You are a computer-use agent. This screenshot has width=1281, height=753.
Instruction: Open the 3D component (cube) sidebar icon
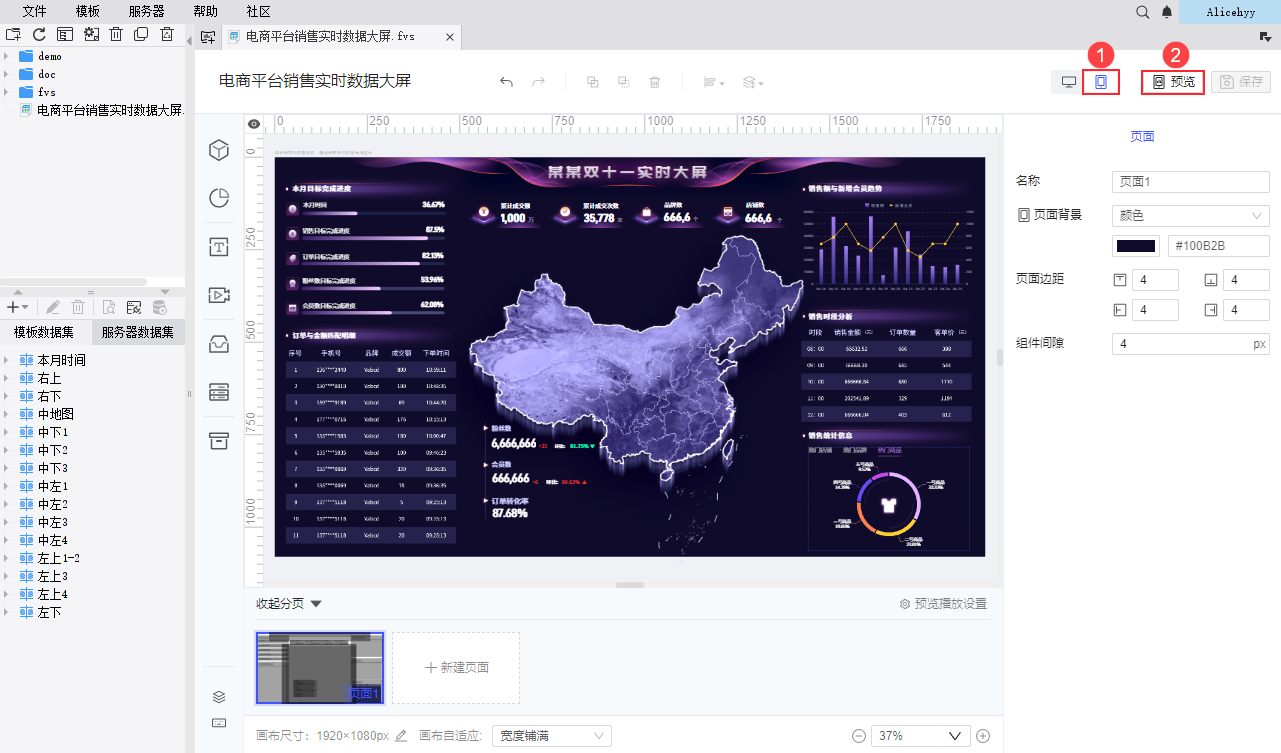click(219, 150)
